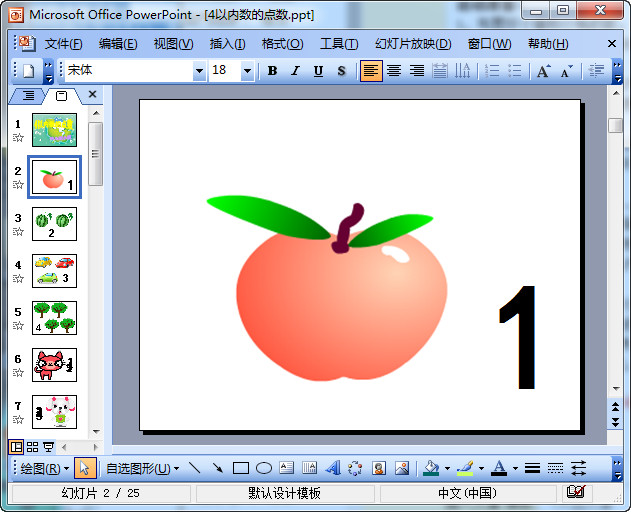Open the 绘图(R) drawing menu
The height and width of the screenshot is (512, 631).
pyautogui.click(x=45, y=469)
